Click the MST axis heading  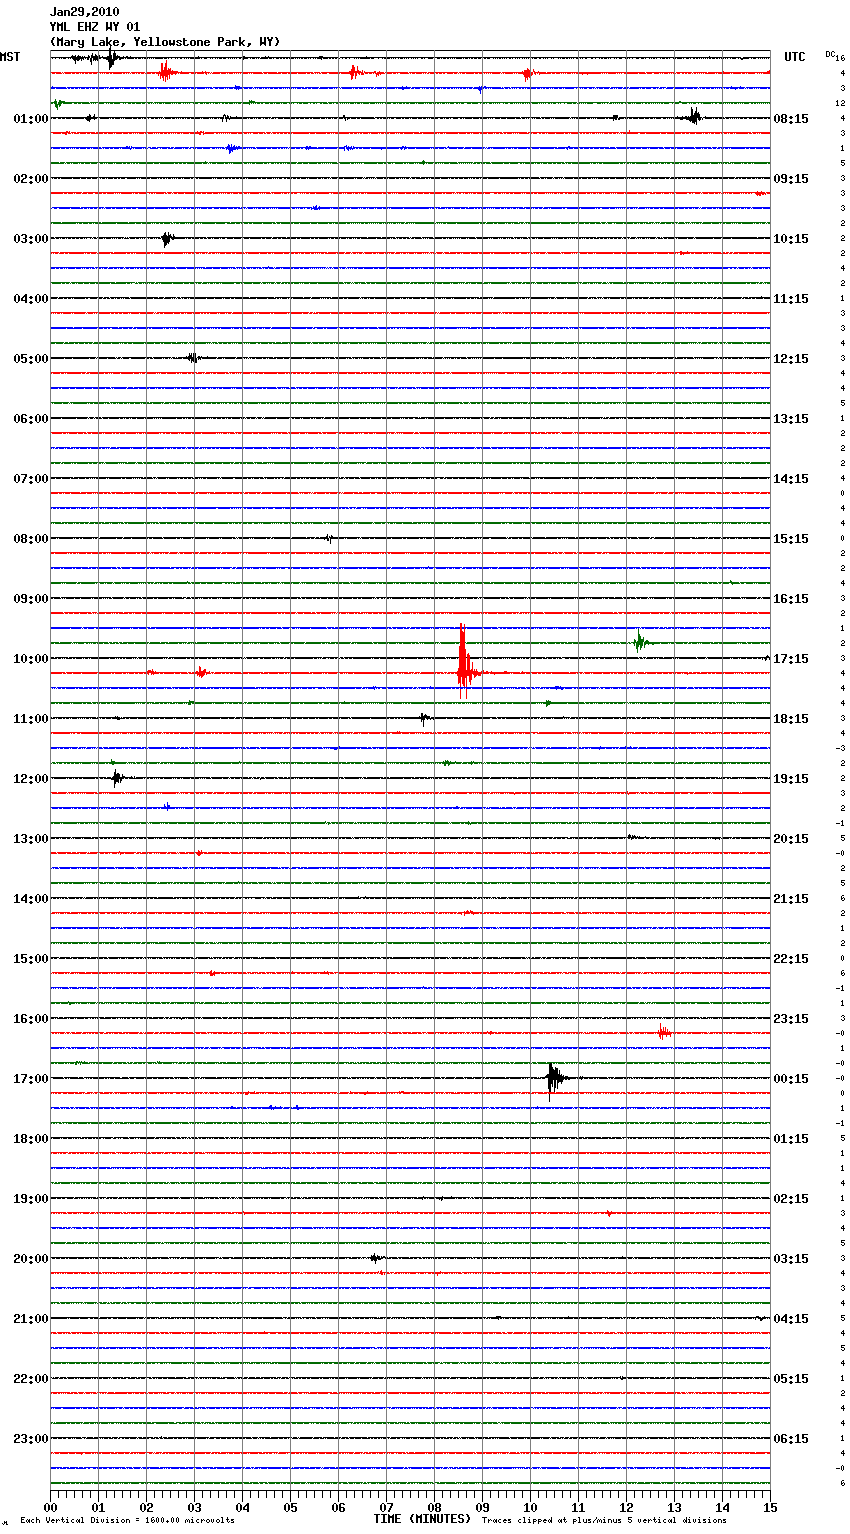point(10,57)
